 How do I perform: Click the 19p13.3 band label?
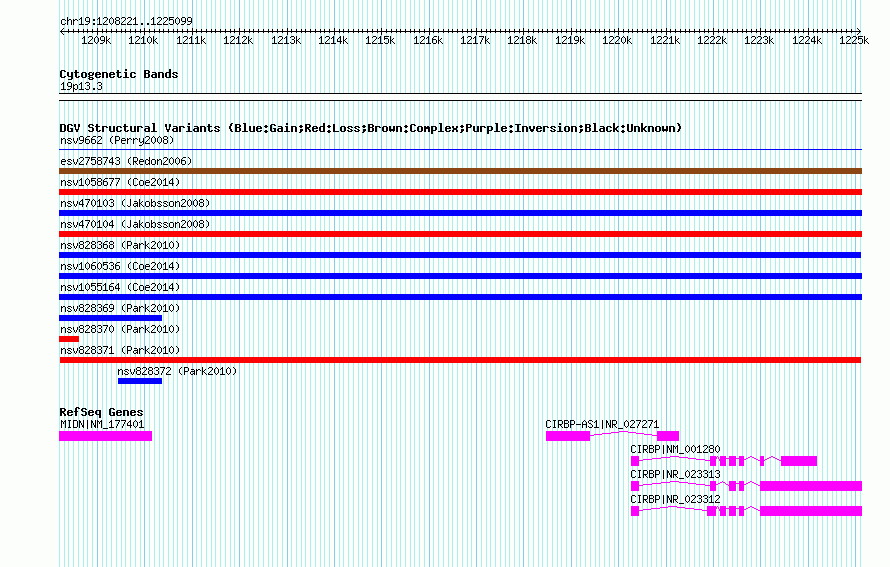click(81, 87)
